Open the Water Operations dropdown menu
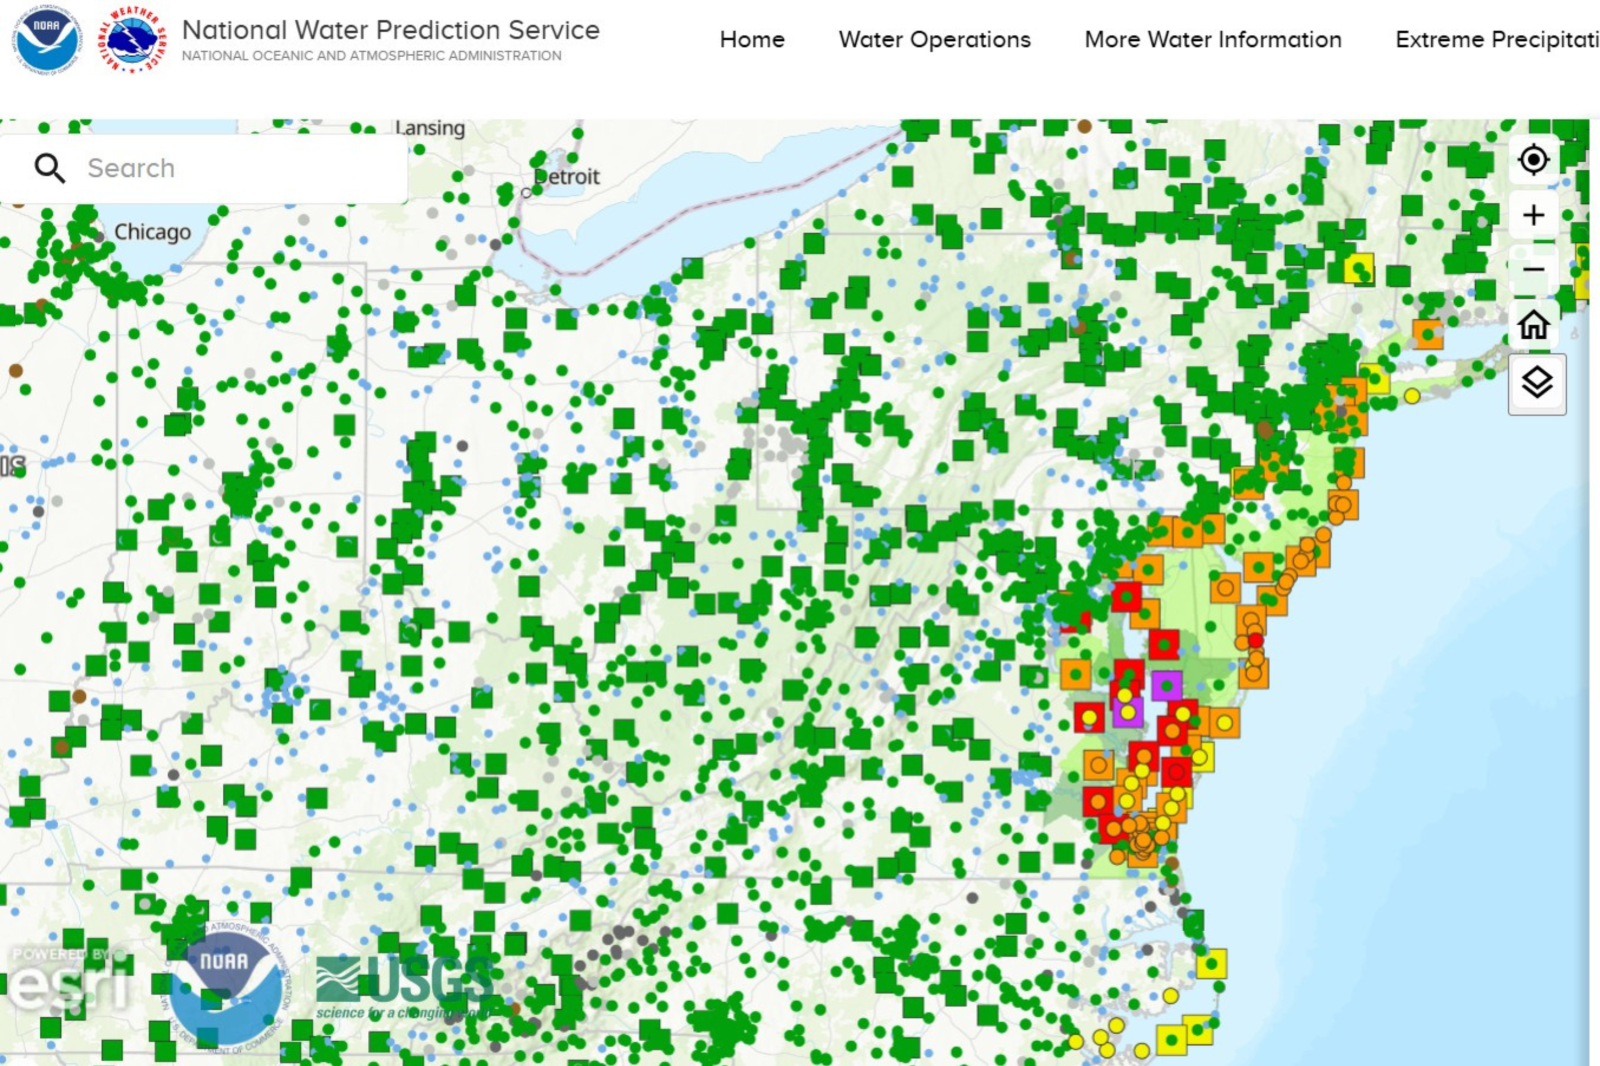The width and height of the screenshot is (1600, 1066). (934, 40)
